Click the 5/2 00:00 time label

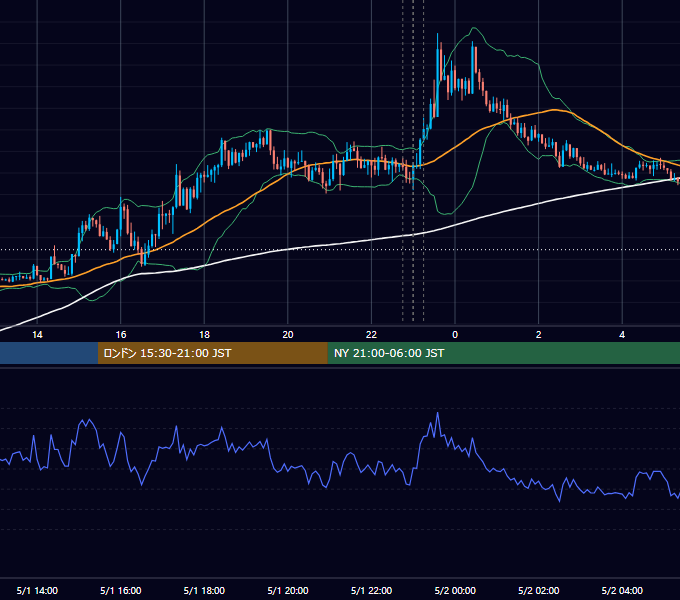(x=455, y=590)
